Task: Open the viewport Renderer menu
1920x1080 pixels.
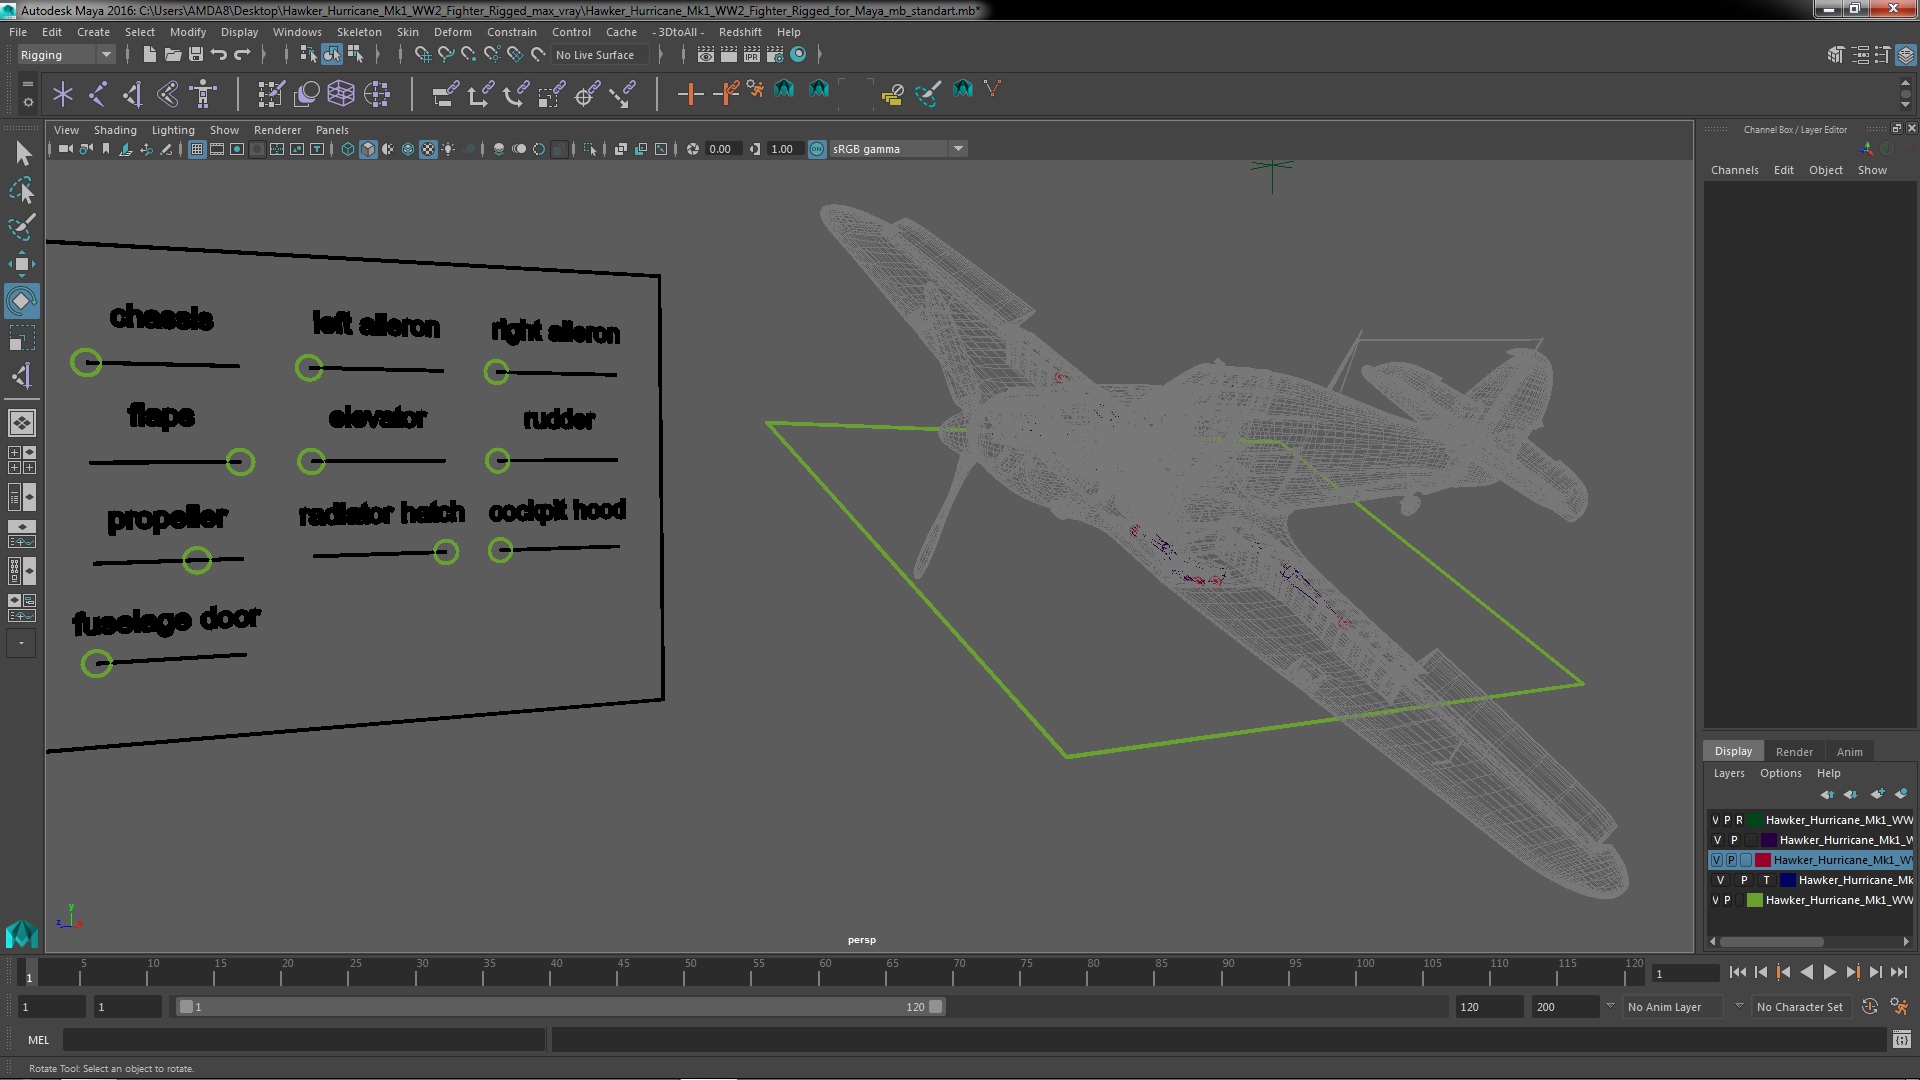Action: pyautogui.click(x=277, y=130)
